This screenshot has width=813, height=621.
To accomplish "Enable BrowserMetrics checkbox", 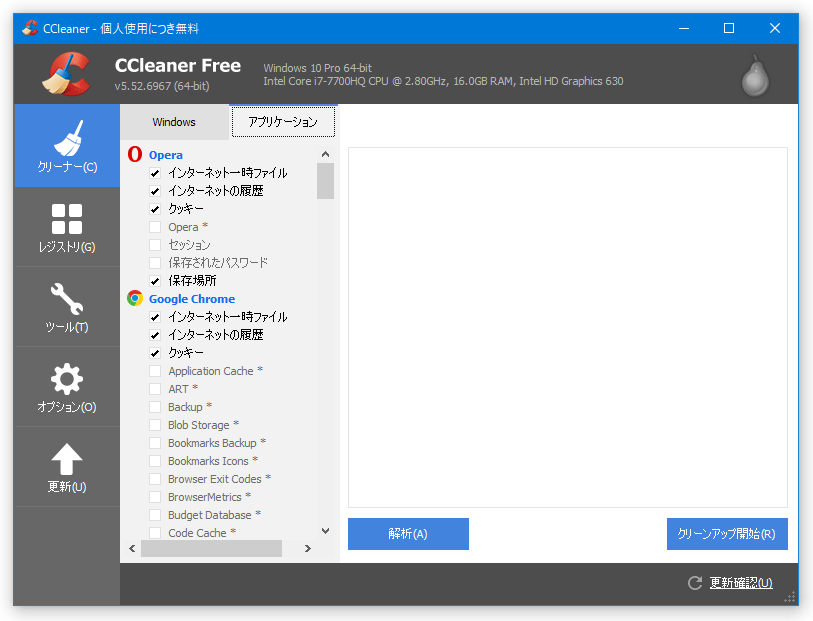I will tap(155, 497).
